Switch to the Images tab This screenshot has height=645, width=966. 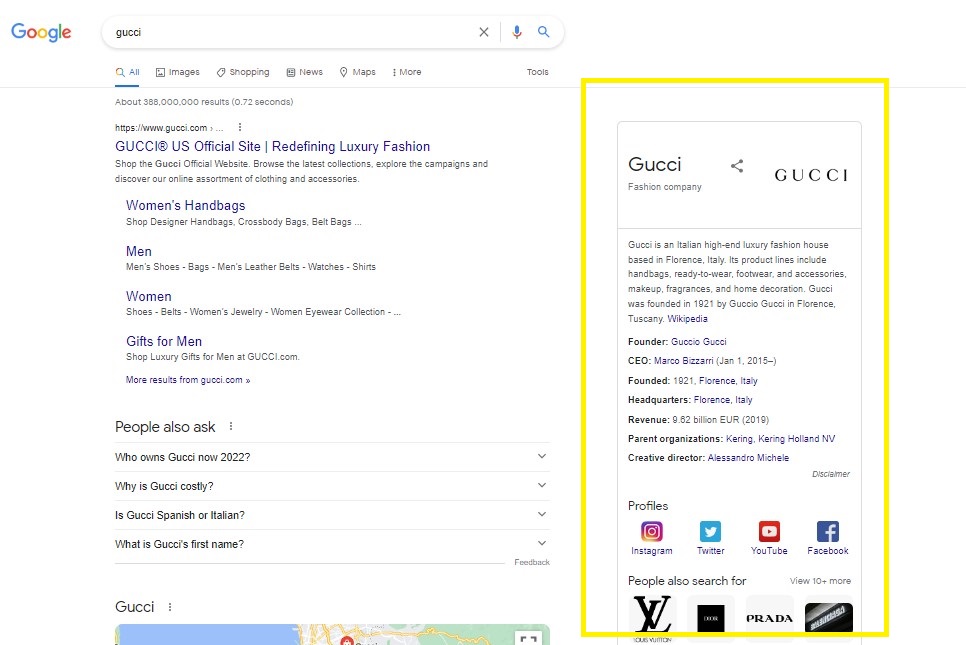(x=177, y=71)
